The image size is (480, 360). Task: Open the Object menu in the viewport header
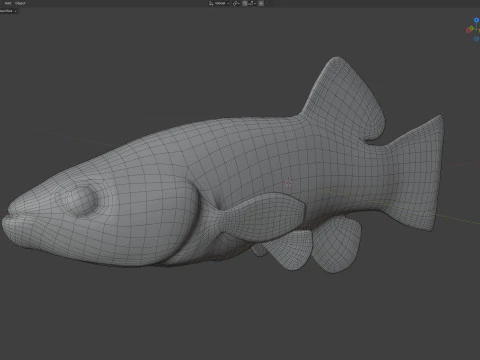pos(20,3)
